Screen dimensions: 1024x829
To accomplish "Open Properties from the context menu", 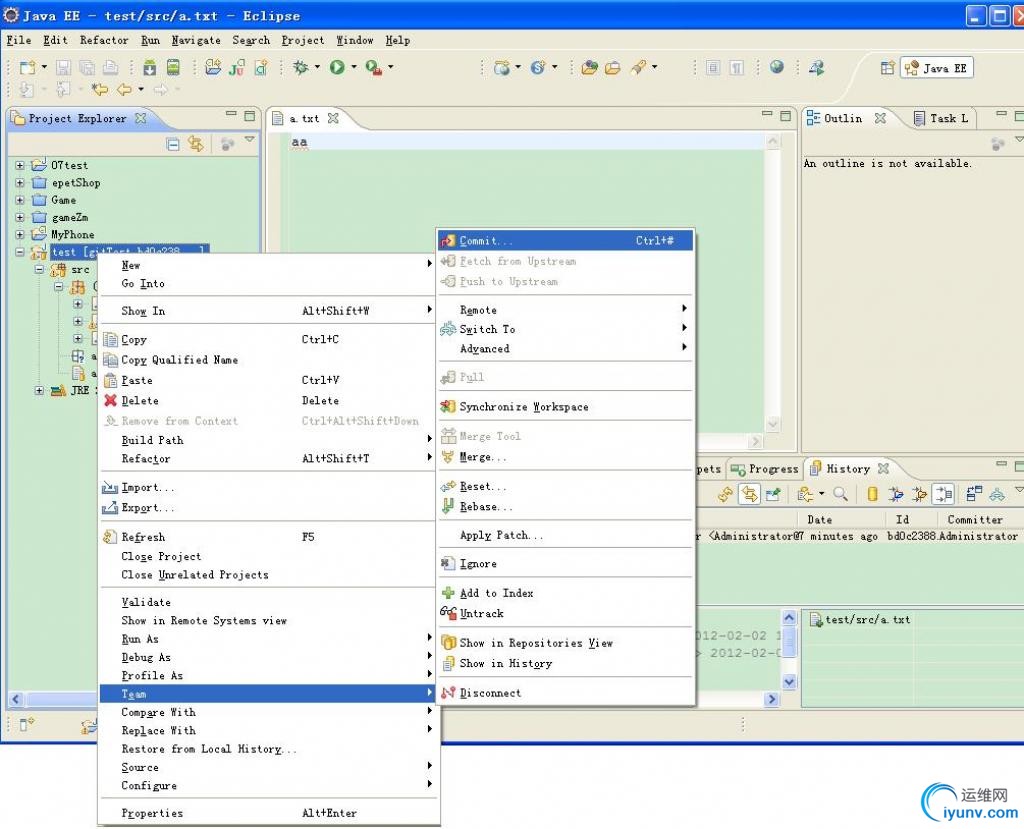I will (x=268, y=813).
